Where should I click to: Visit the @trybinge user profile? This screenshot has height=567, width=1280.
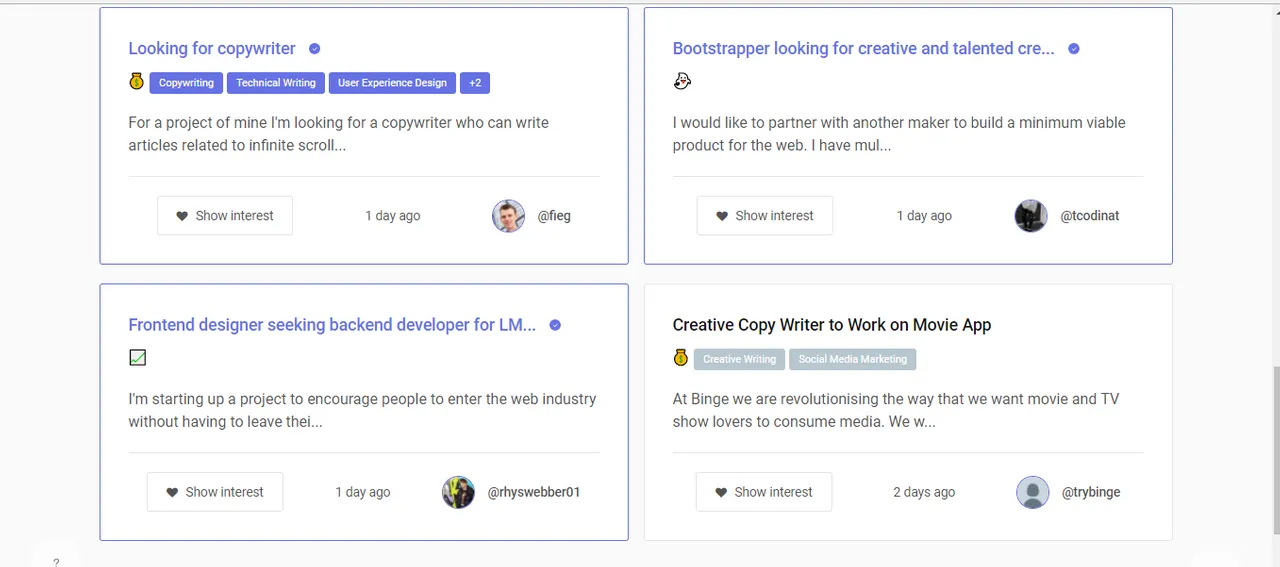pos(1090,492)
